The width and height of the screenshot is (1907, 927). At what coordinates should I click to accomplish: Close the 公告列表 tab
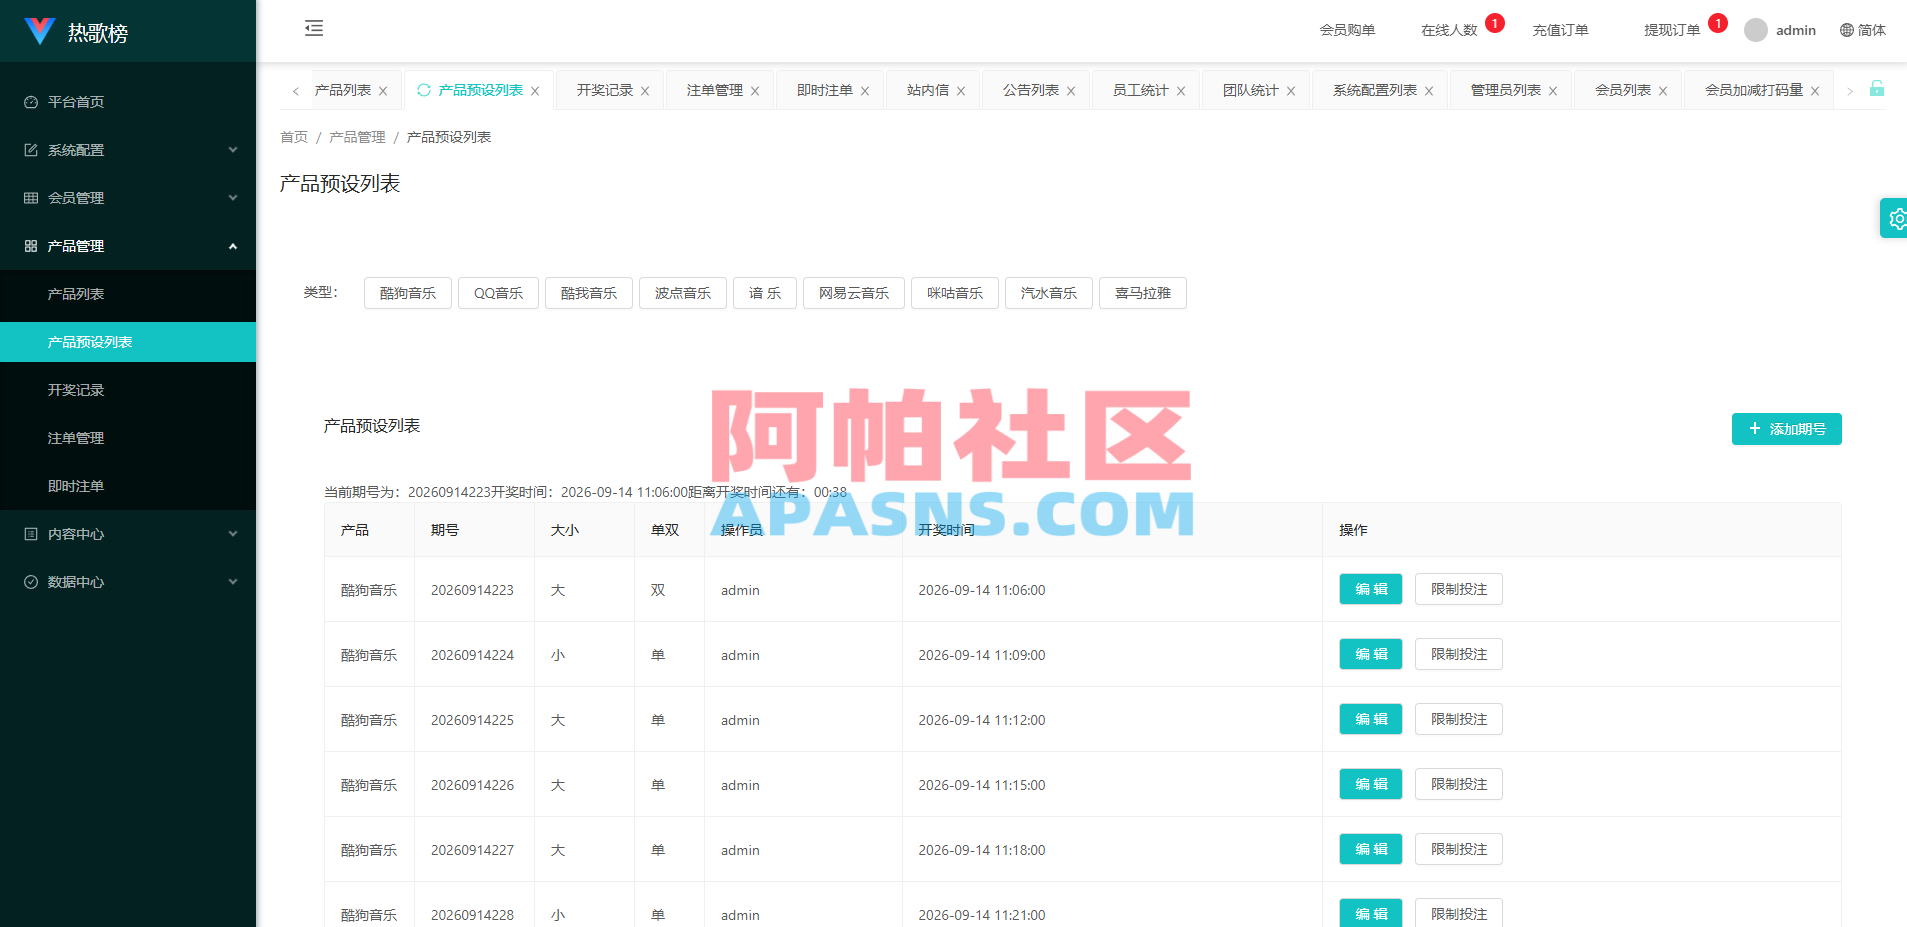(1071, 91)
